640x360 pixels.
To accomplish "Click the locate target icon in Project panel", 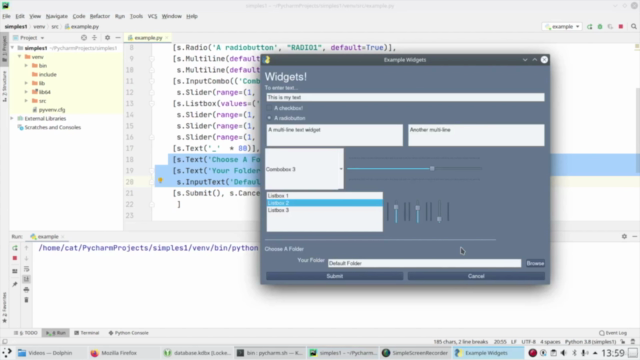I will click(x=84, y=38).
